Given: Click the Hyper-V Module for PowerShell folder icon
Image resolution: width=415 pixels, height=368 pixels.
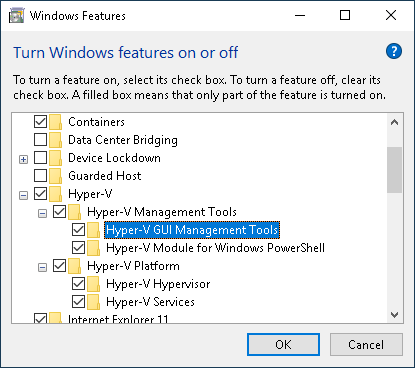Looking at the screenshot, I should click(94, 248).
